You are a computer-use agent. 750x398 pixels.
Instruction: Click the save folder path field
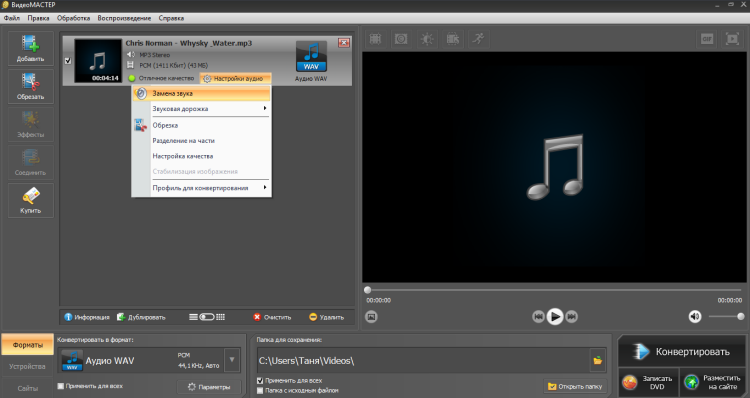point(423,361)
